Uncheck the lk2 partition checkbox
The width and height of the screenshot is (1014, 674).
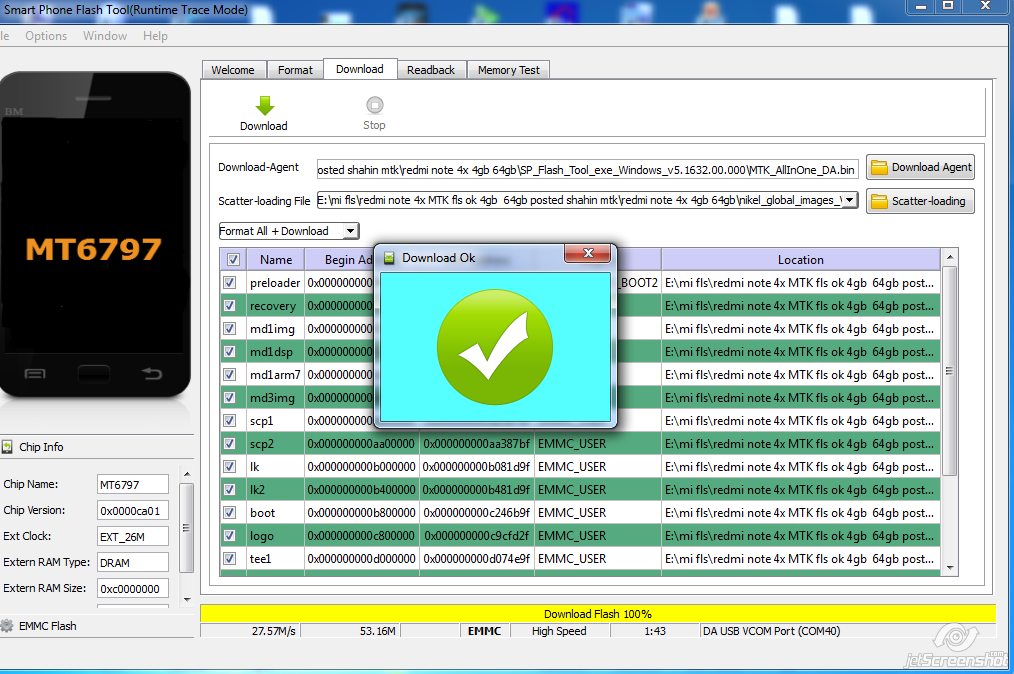pos(230,489)
